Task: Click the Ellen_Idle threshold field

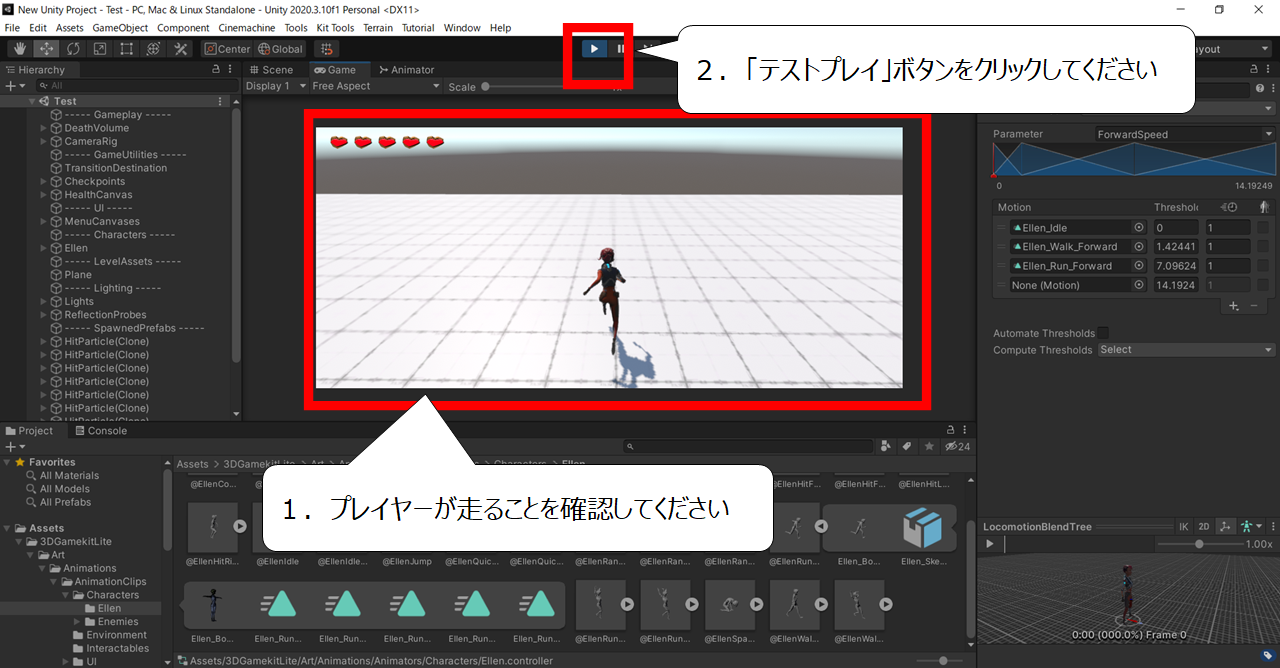Action: pyautogui.click(x=1176, y=228)
